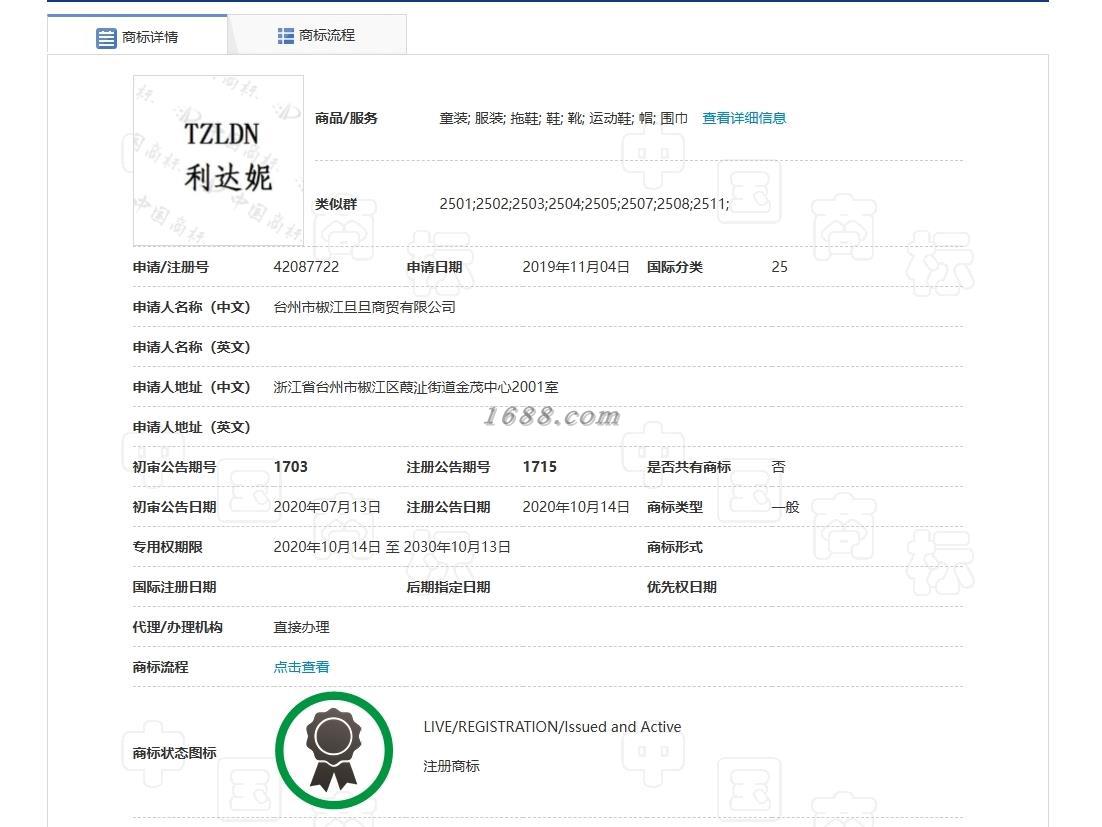Select the 注册商标 status text

click(x=451, y=766)
